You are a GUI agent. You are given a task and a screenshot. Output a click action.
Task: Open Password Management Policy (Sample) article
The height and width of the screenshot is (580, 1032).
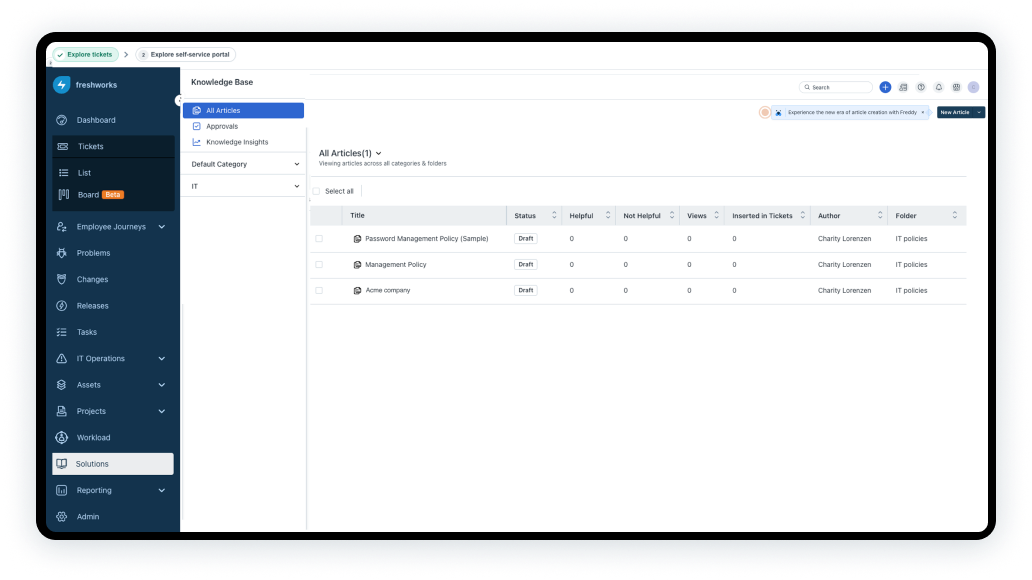pos(426,239)
